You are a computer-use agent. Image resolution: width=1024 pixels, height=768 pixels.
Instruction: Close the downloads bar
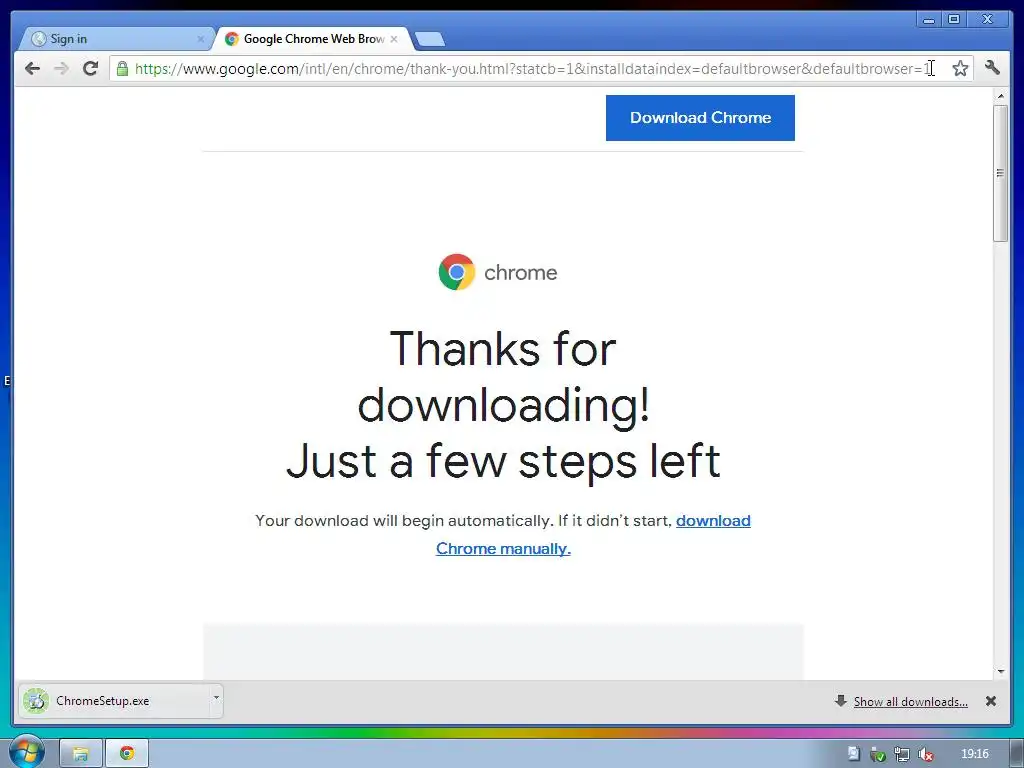click(991, 701)
